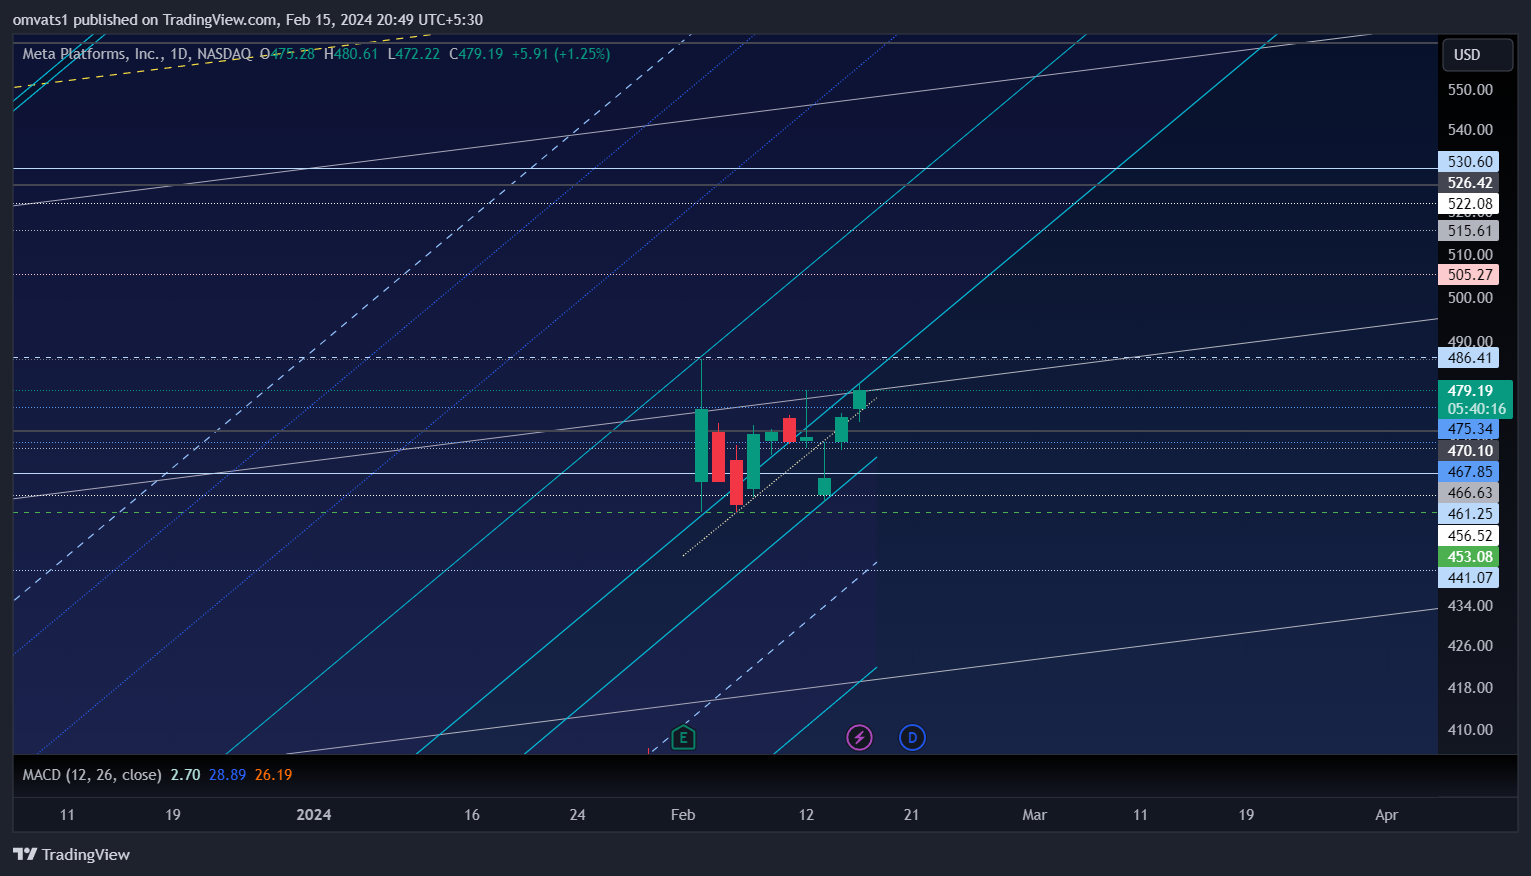Viewport: 1531px width, 876px height.
Task: Select the 522.08 price label
Action: 1469,204
